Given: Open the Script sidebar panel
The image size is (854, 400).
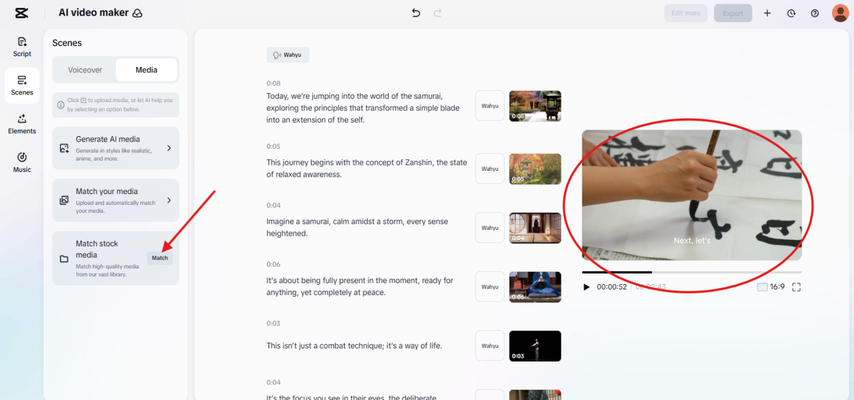Looking at the screenshot, I should tap(22, 47).
